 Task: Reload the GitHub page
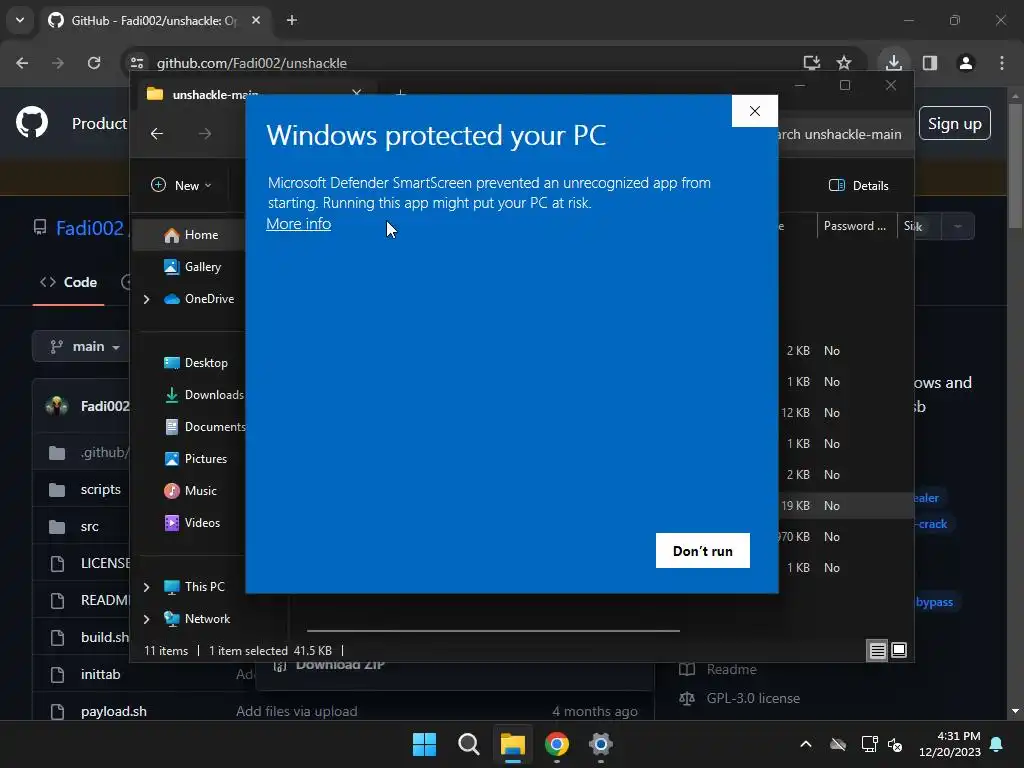tap(94, 63)
